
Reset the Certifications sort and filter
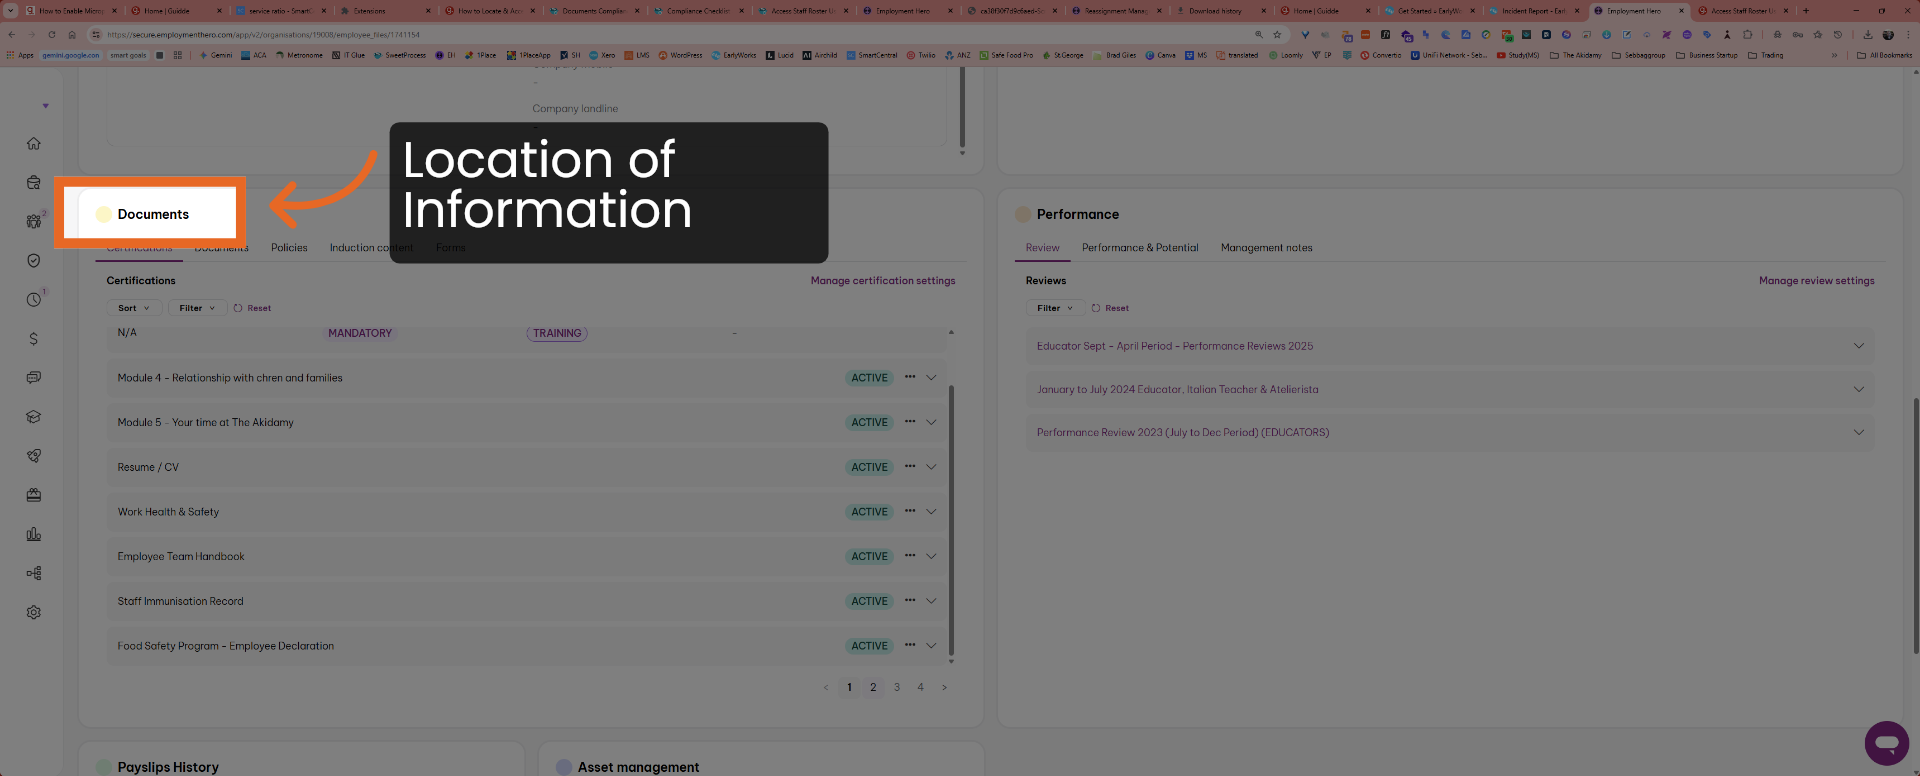[253, 308]
